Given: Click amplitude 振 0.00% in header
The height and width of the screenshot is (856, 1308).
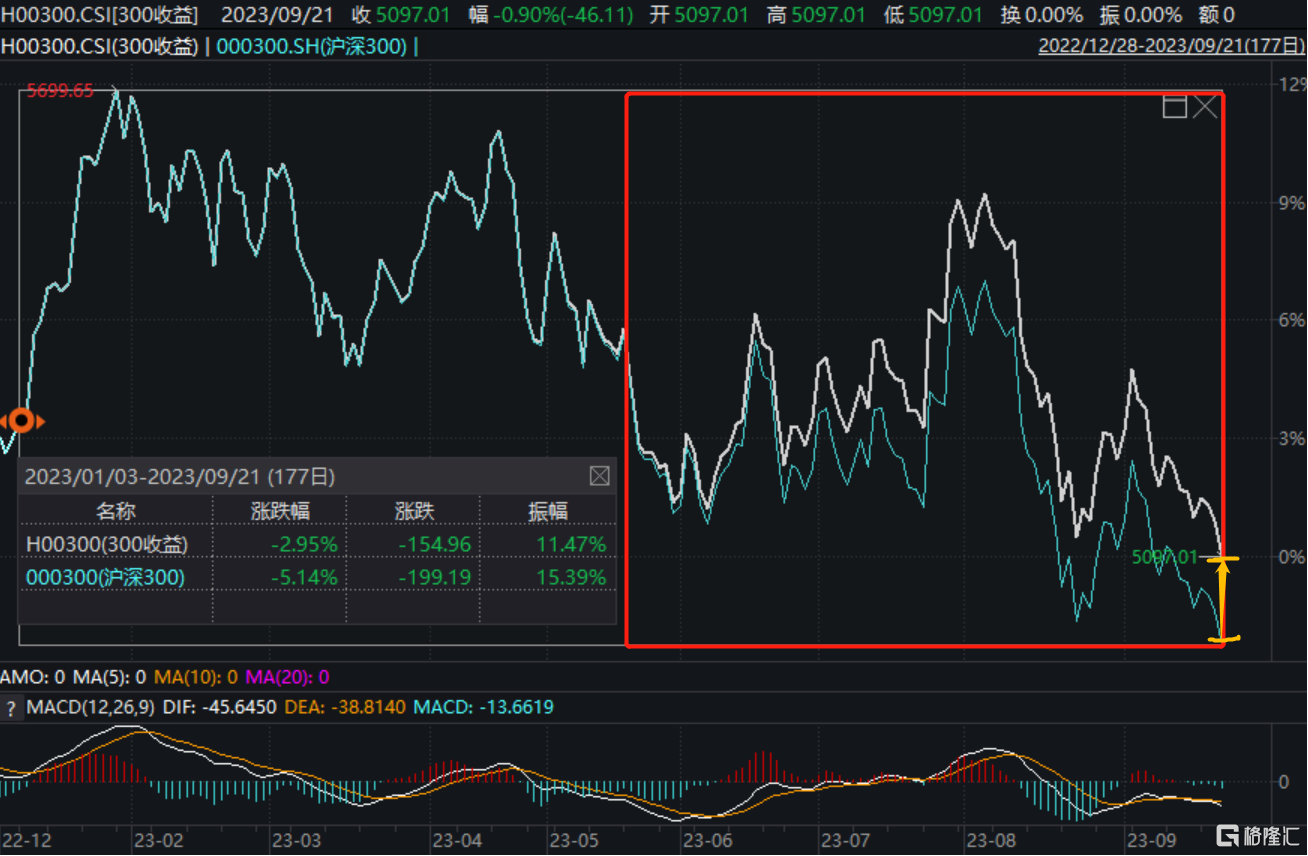Looking at the screenshot, I should (1139, 14).
